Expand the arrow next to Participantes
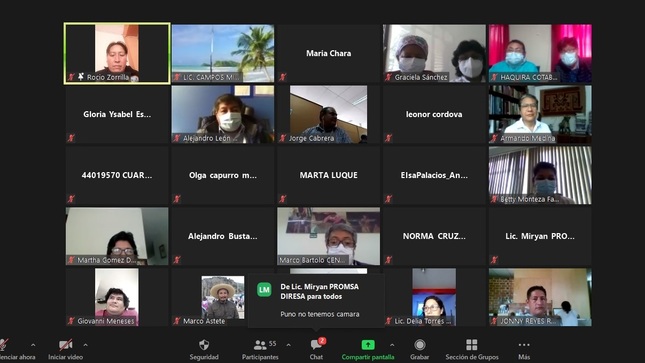 [288, 345]
